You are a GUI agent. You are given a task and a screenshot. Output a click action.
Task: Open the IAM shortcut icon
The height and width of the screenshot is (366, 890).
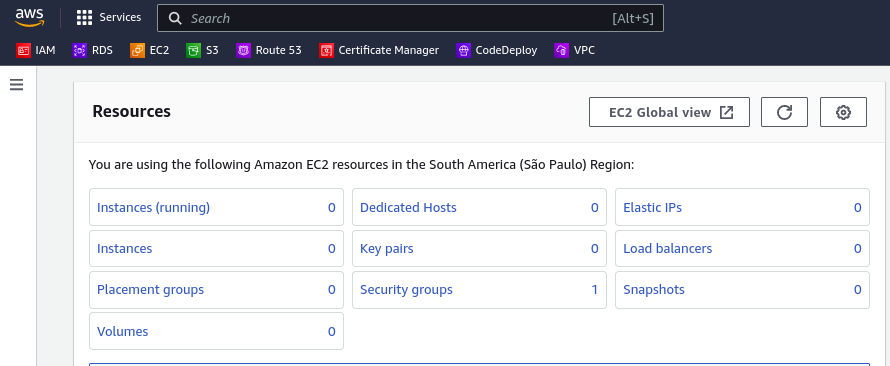(x=23, y=51)
